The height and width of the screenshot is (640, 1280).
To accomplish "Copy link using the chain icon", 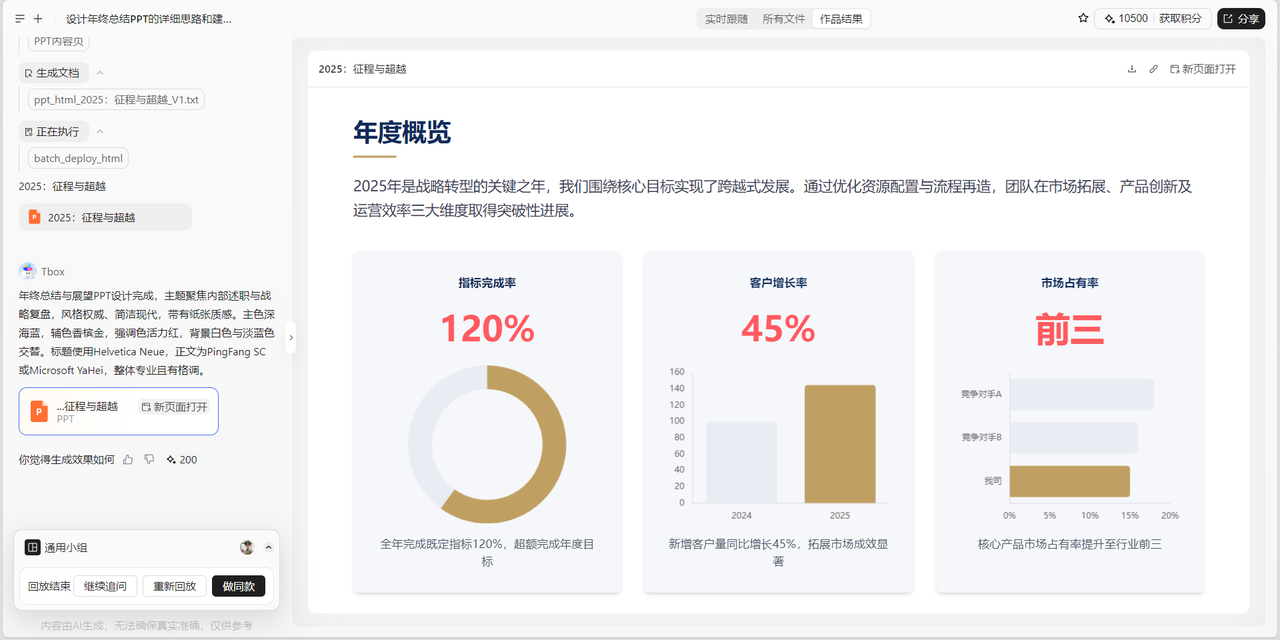I will pyautogui.click(x=1153, y=69).
